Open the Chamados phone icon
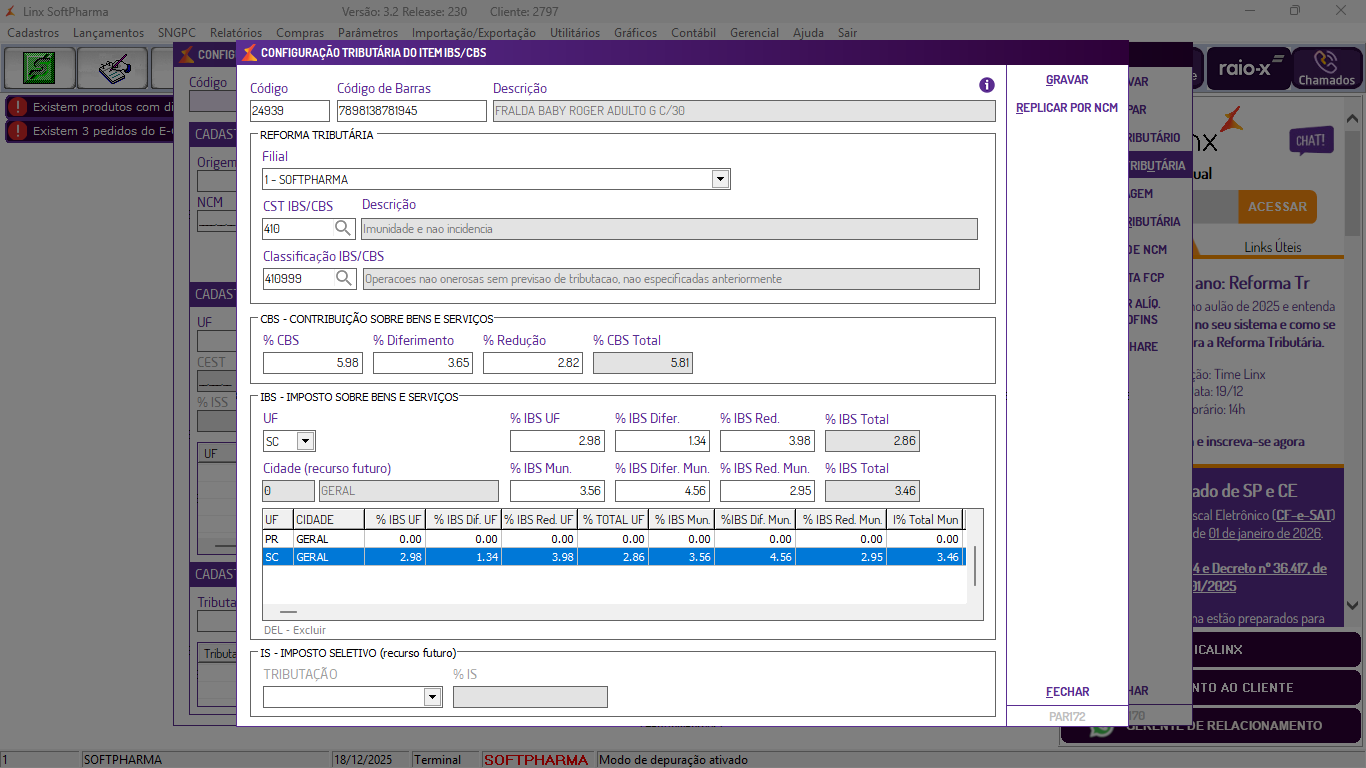This screenshot has width=1366, height=768. pyautogui.click(x=1326, y=68)
